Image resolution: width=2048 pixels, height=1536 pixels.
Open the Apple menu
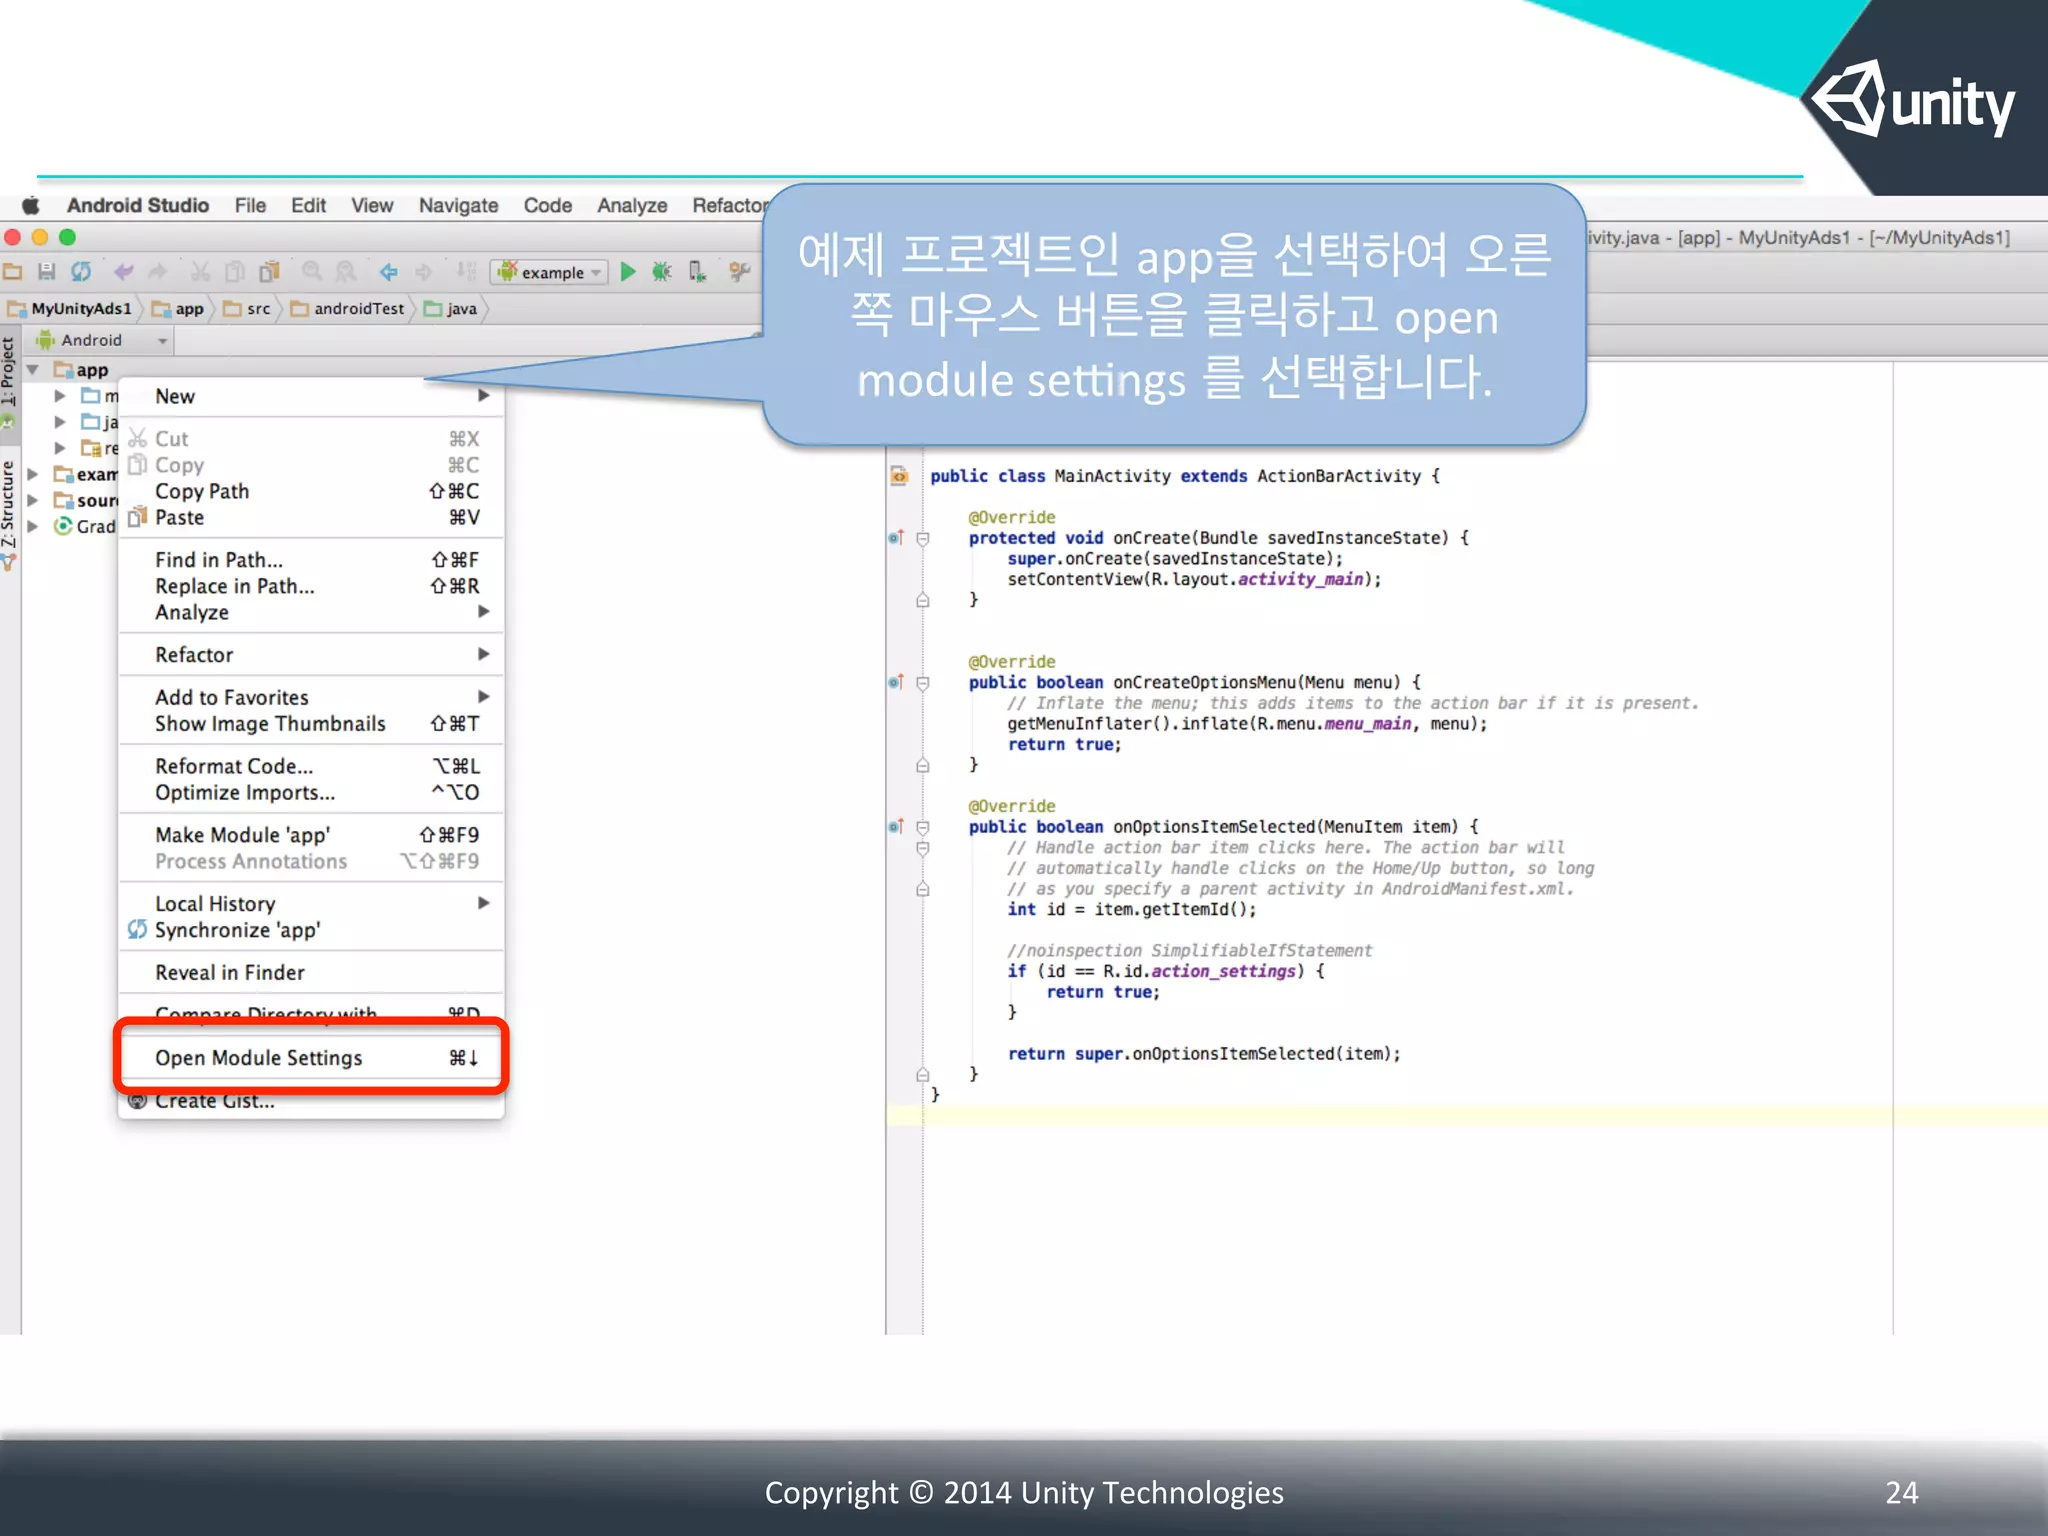coord(30,206)
